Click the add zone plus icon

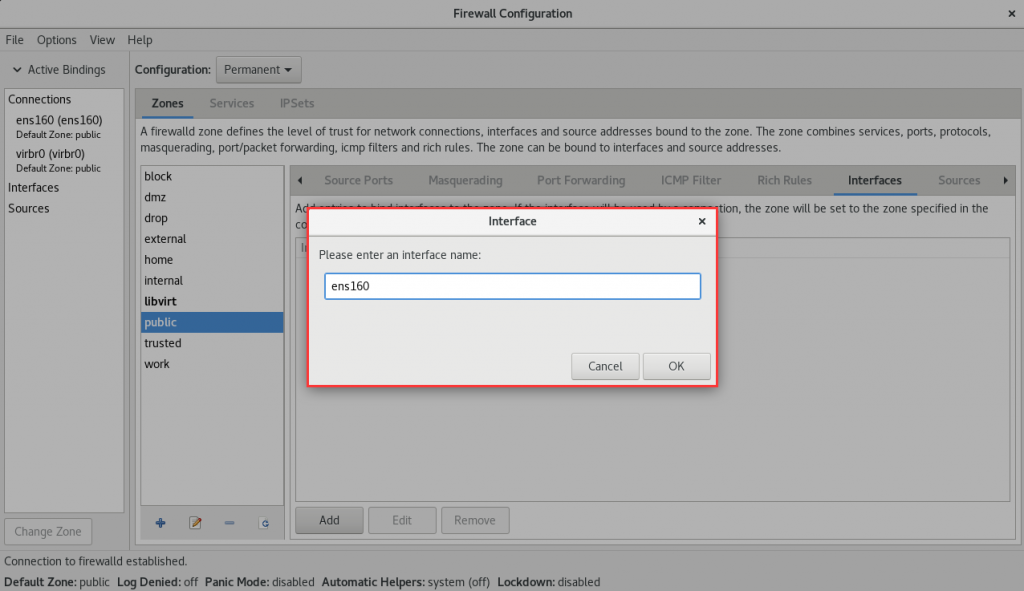(x=160, y=522)
